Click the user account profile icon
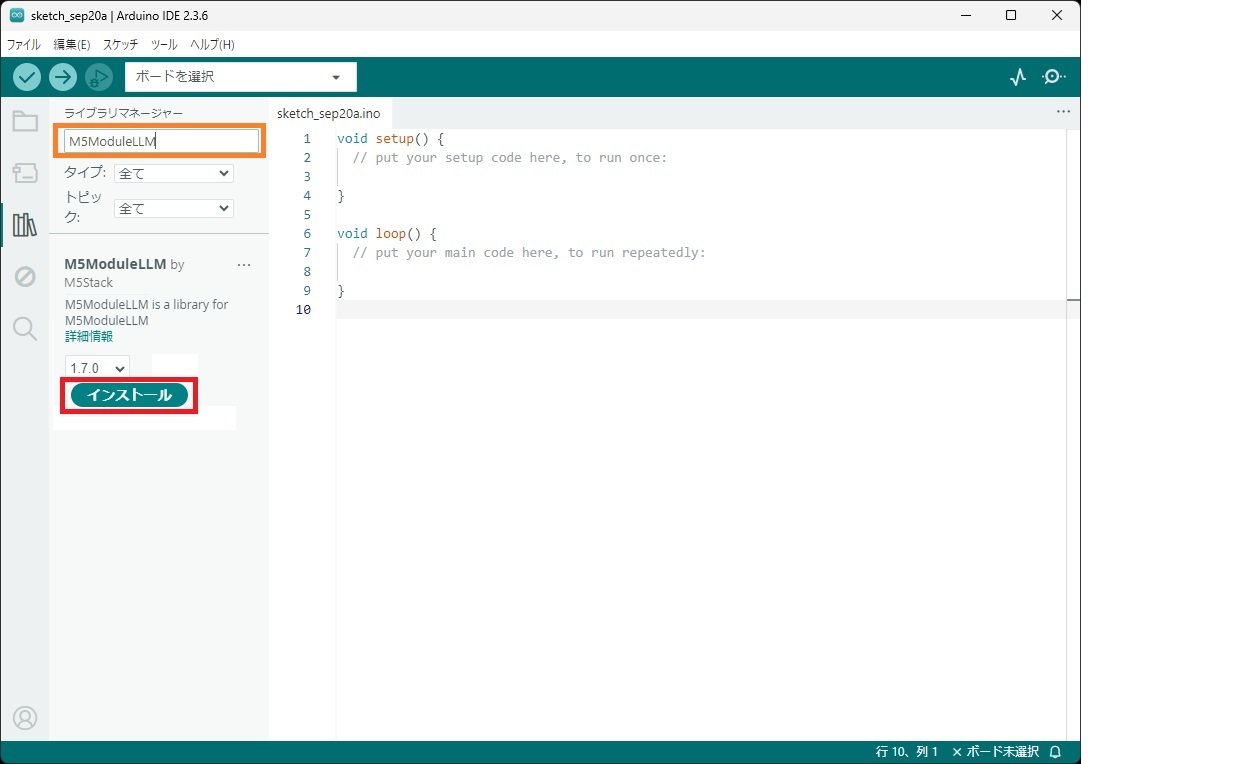Image resolution: width=1260 pixels, height=764 pixels. click(x=25, y=718)
